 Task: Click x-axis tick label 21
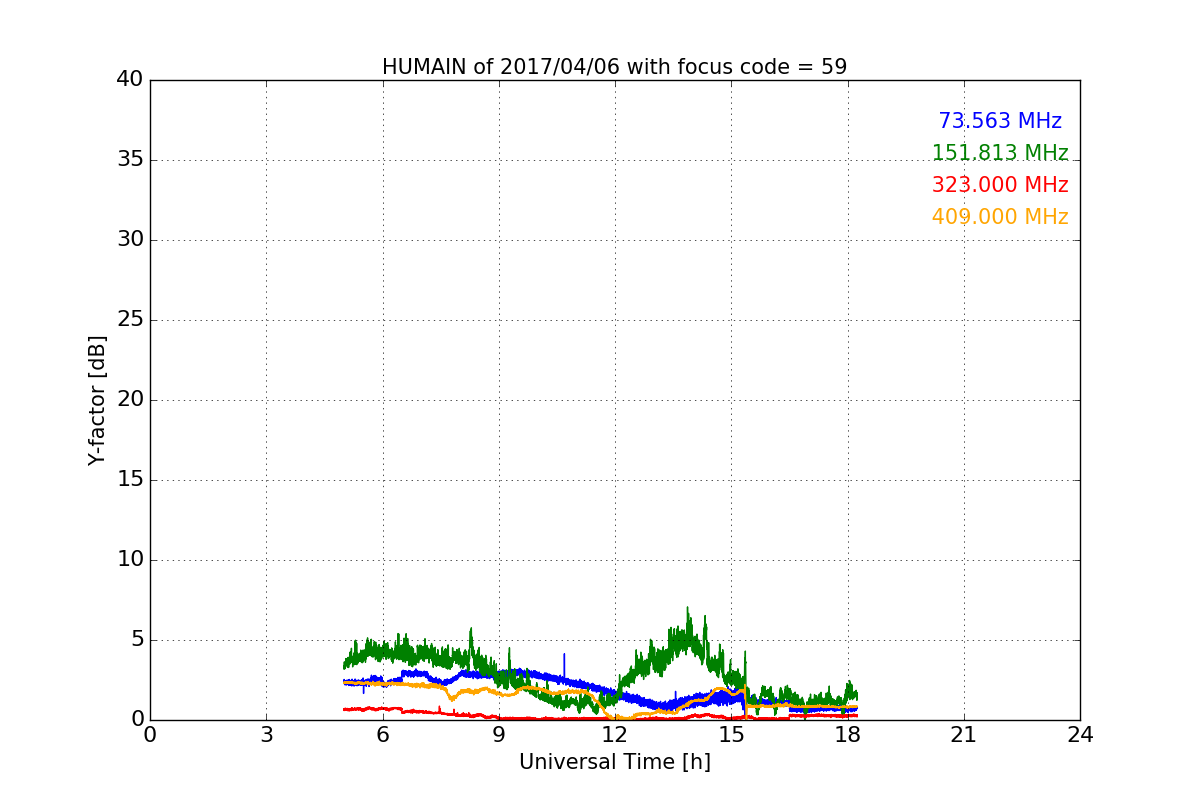[x=964, y=735]
